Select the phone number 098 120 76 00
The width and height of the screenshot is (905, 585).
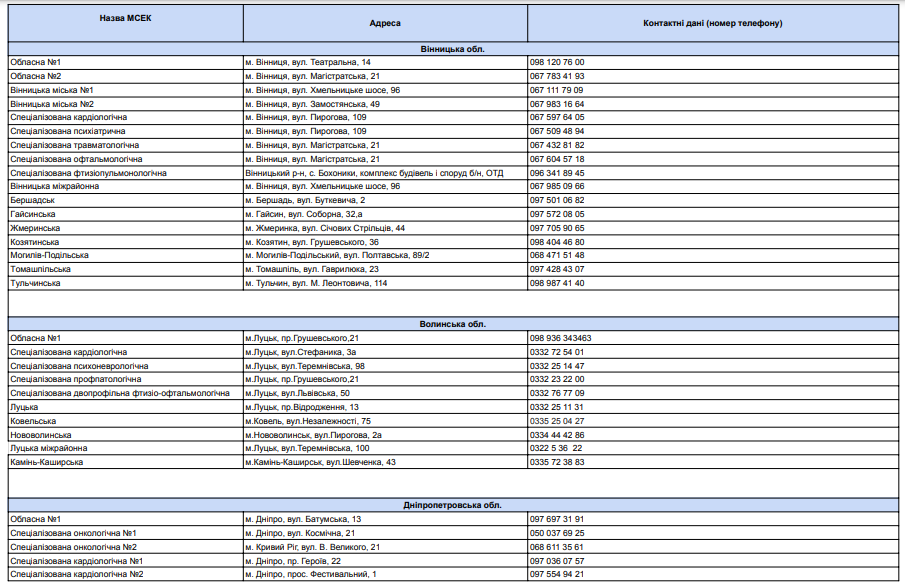pyautogui.click(x=557, y=62)
